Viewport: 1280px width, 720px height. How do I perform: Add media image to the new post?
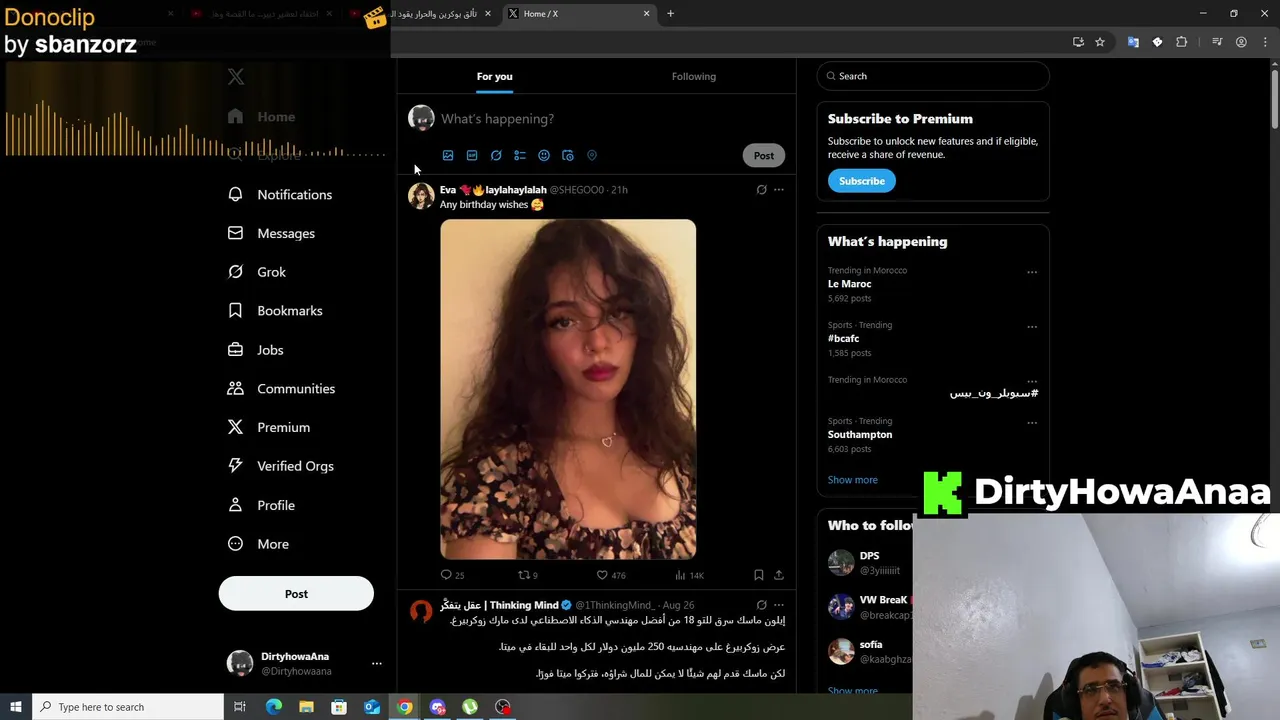pyautogui.click(x=448, y=156)
